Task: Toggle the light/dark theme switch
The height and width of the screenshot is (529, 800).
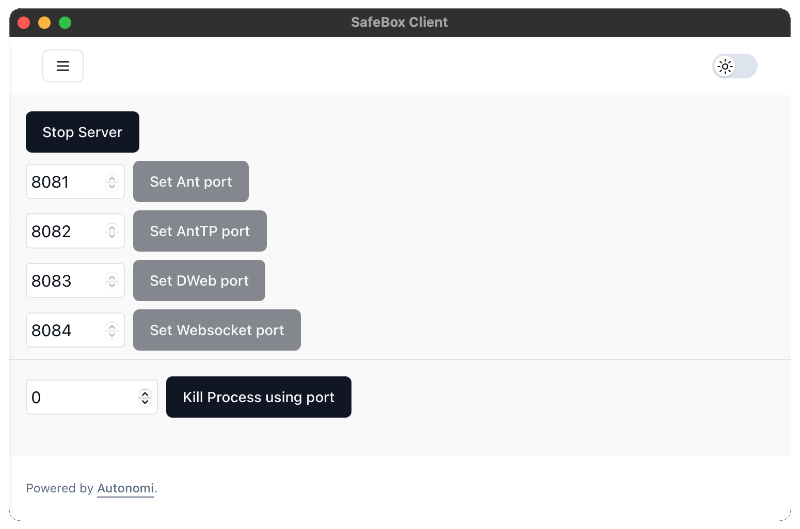Action: coord(735,67)
